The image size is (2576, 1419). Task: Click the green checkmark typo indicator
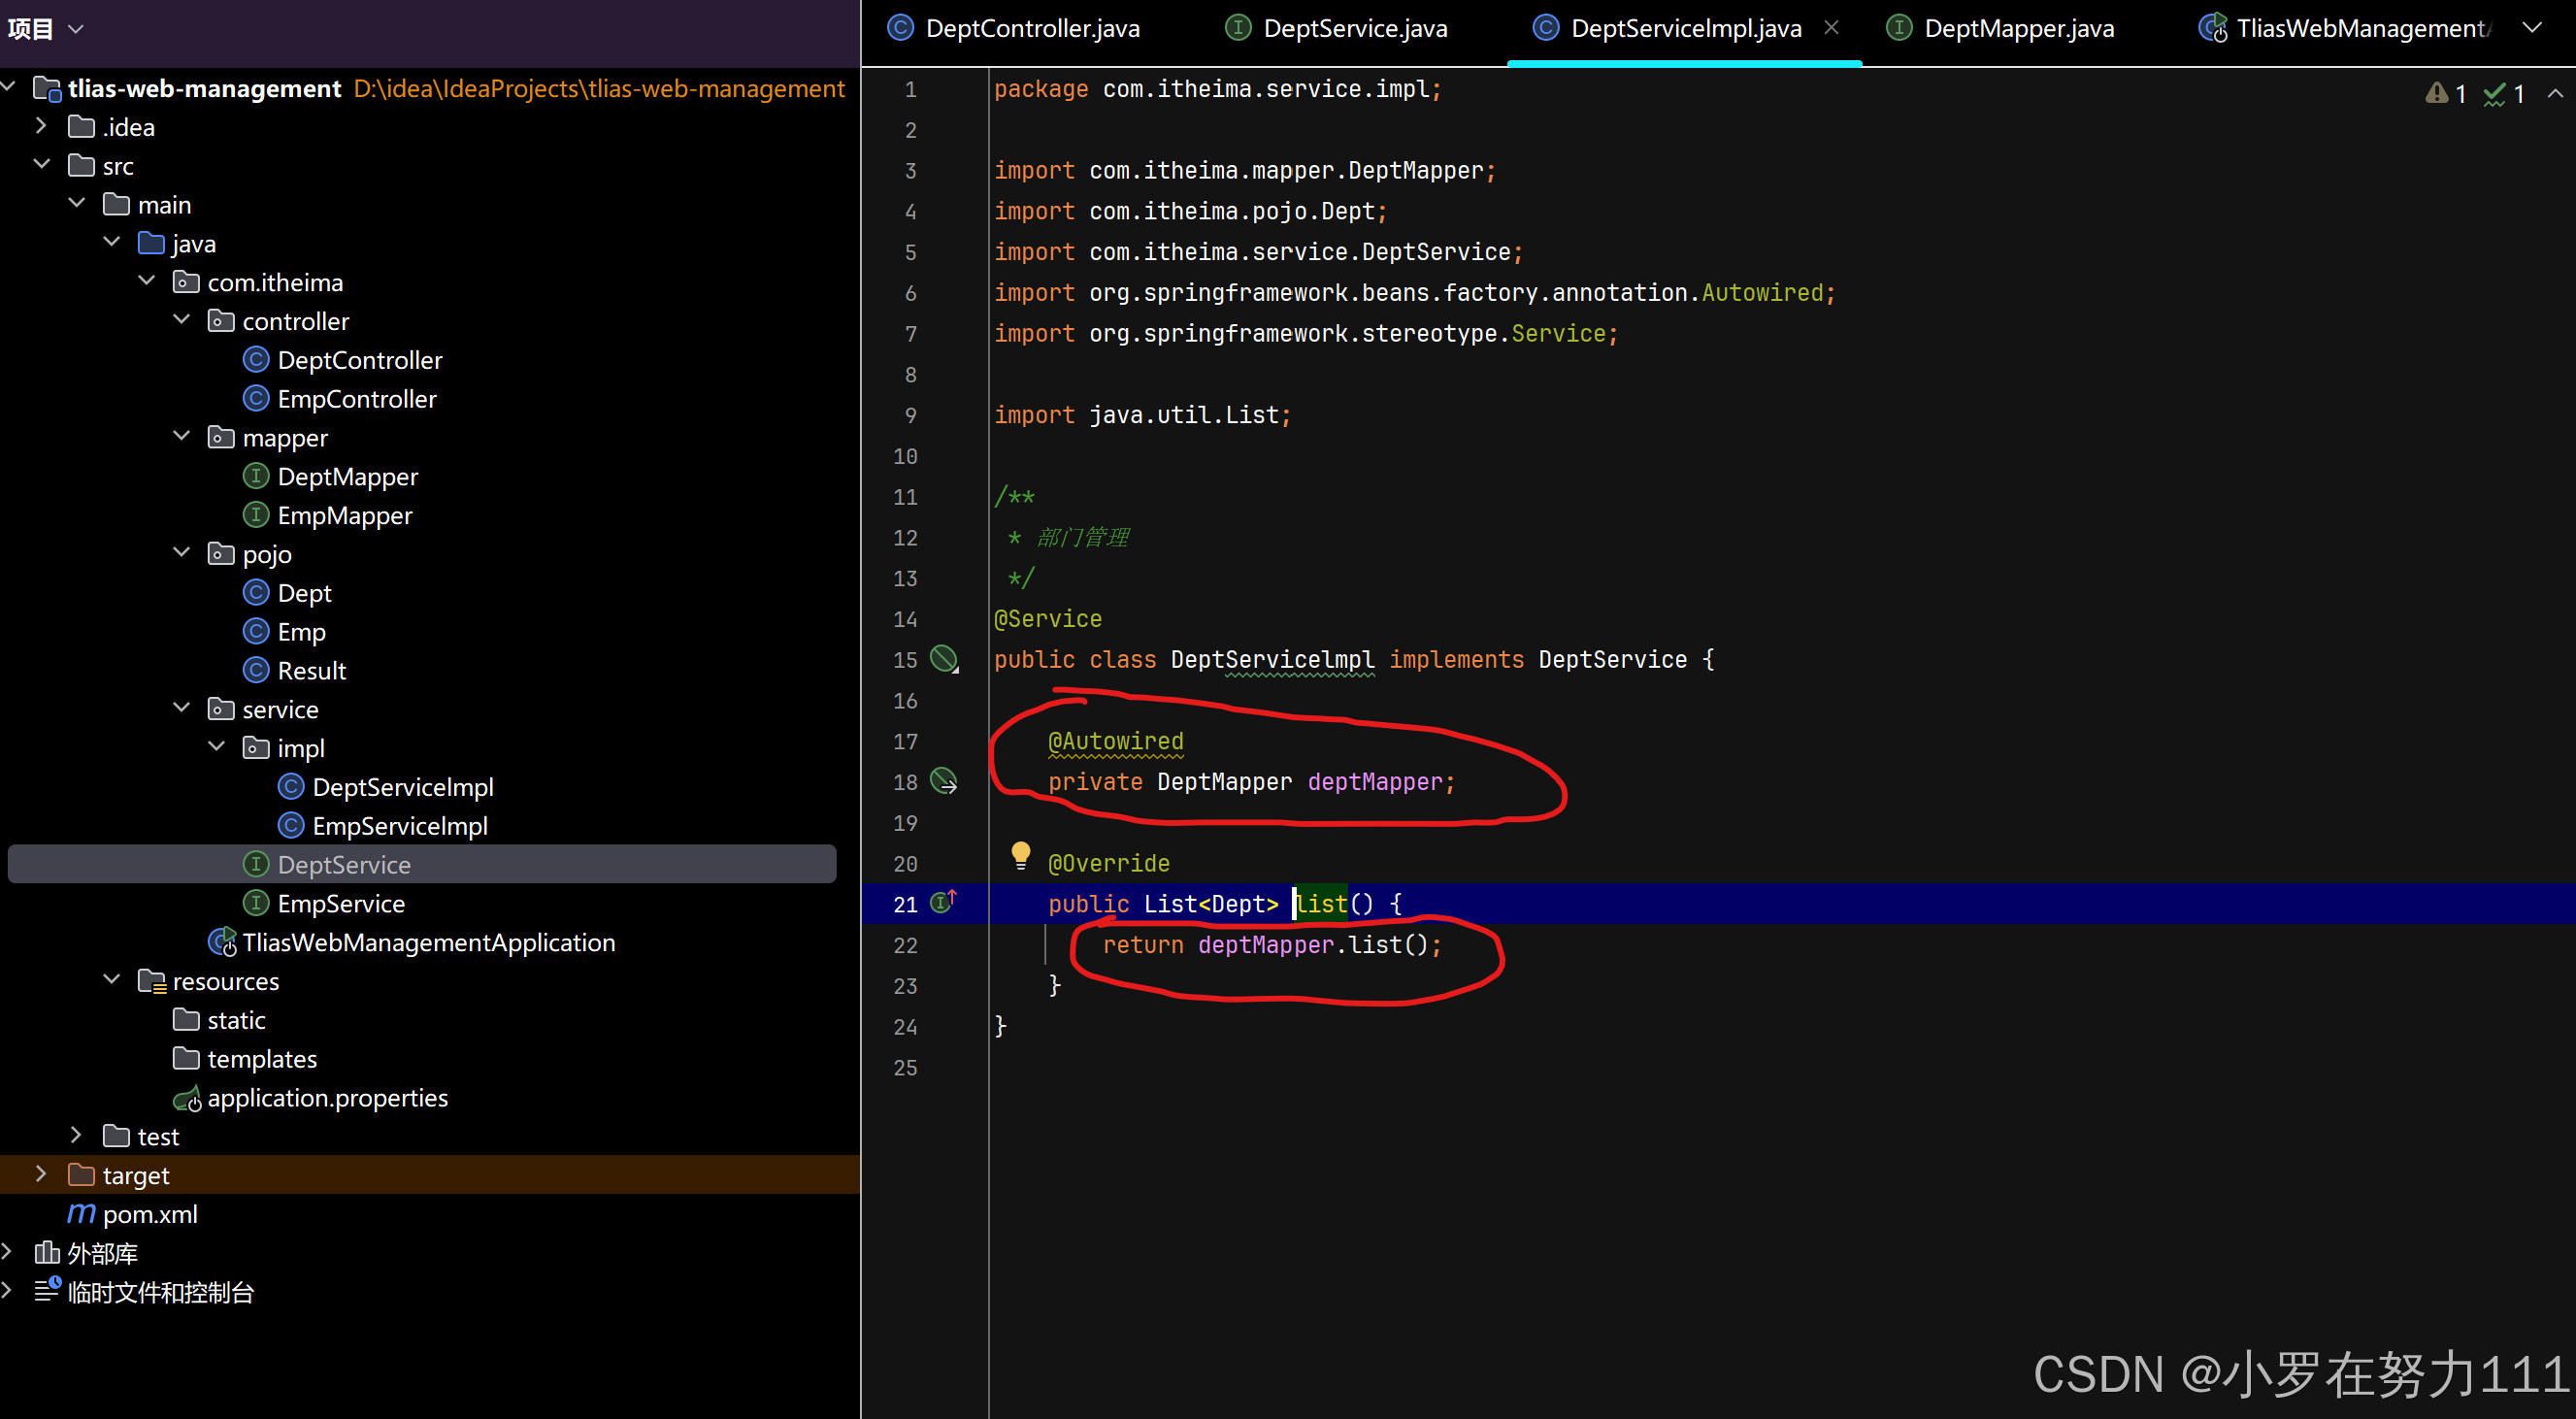pos(2495,94)
